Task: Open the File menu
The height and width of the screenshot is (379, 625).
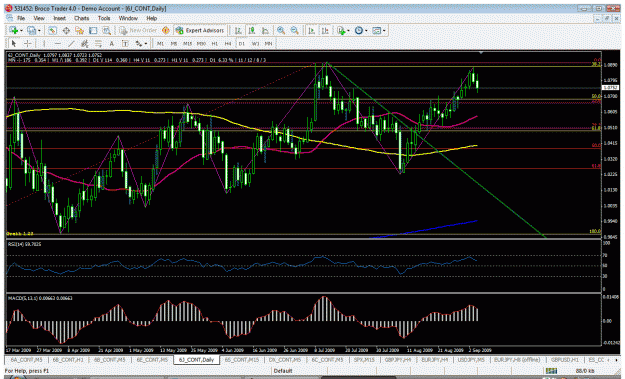Action: 21,18
